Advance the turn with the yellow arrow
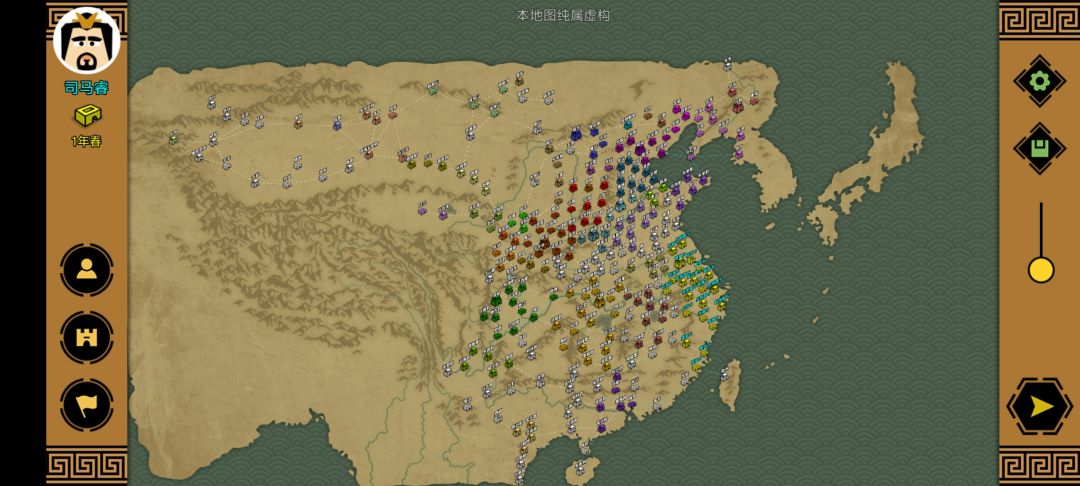Screen dimensions: 1080x486 tap(1039, 406)
